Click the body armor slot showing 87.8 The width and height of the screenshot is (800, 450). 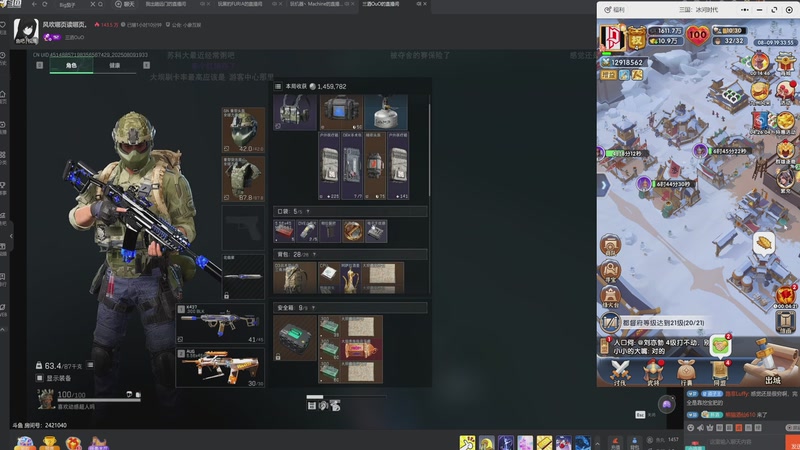(x=243, y=179)
